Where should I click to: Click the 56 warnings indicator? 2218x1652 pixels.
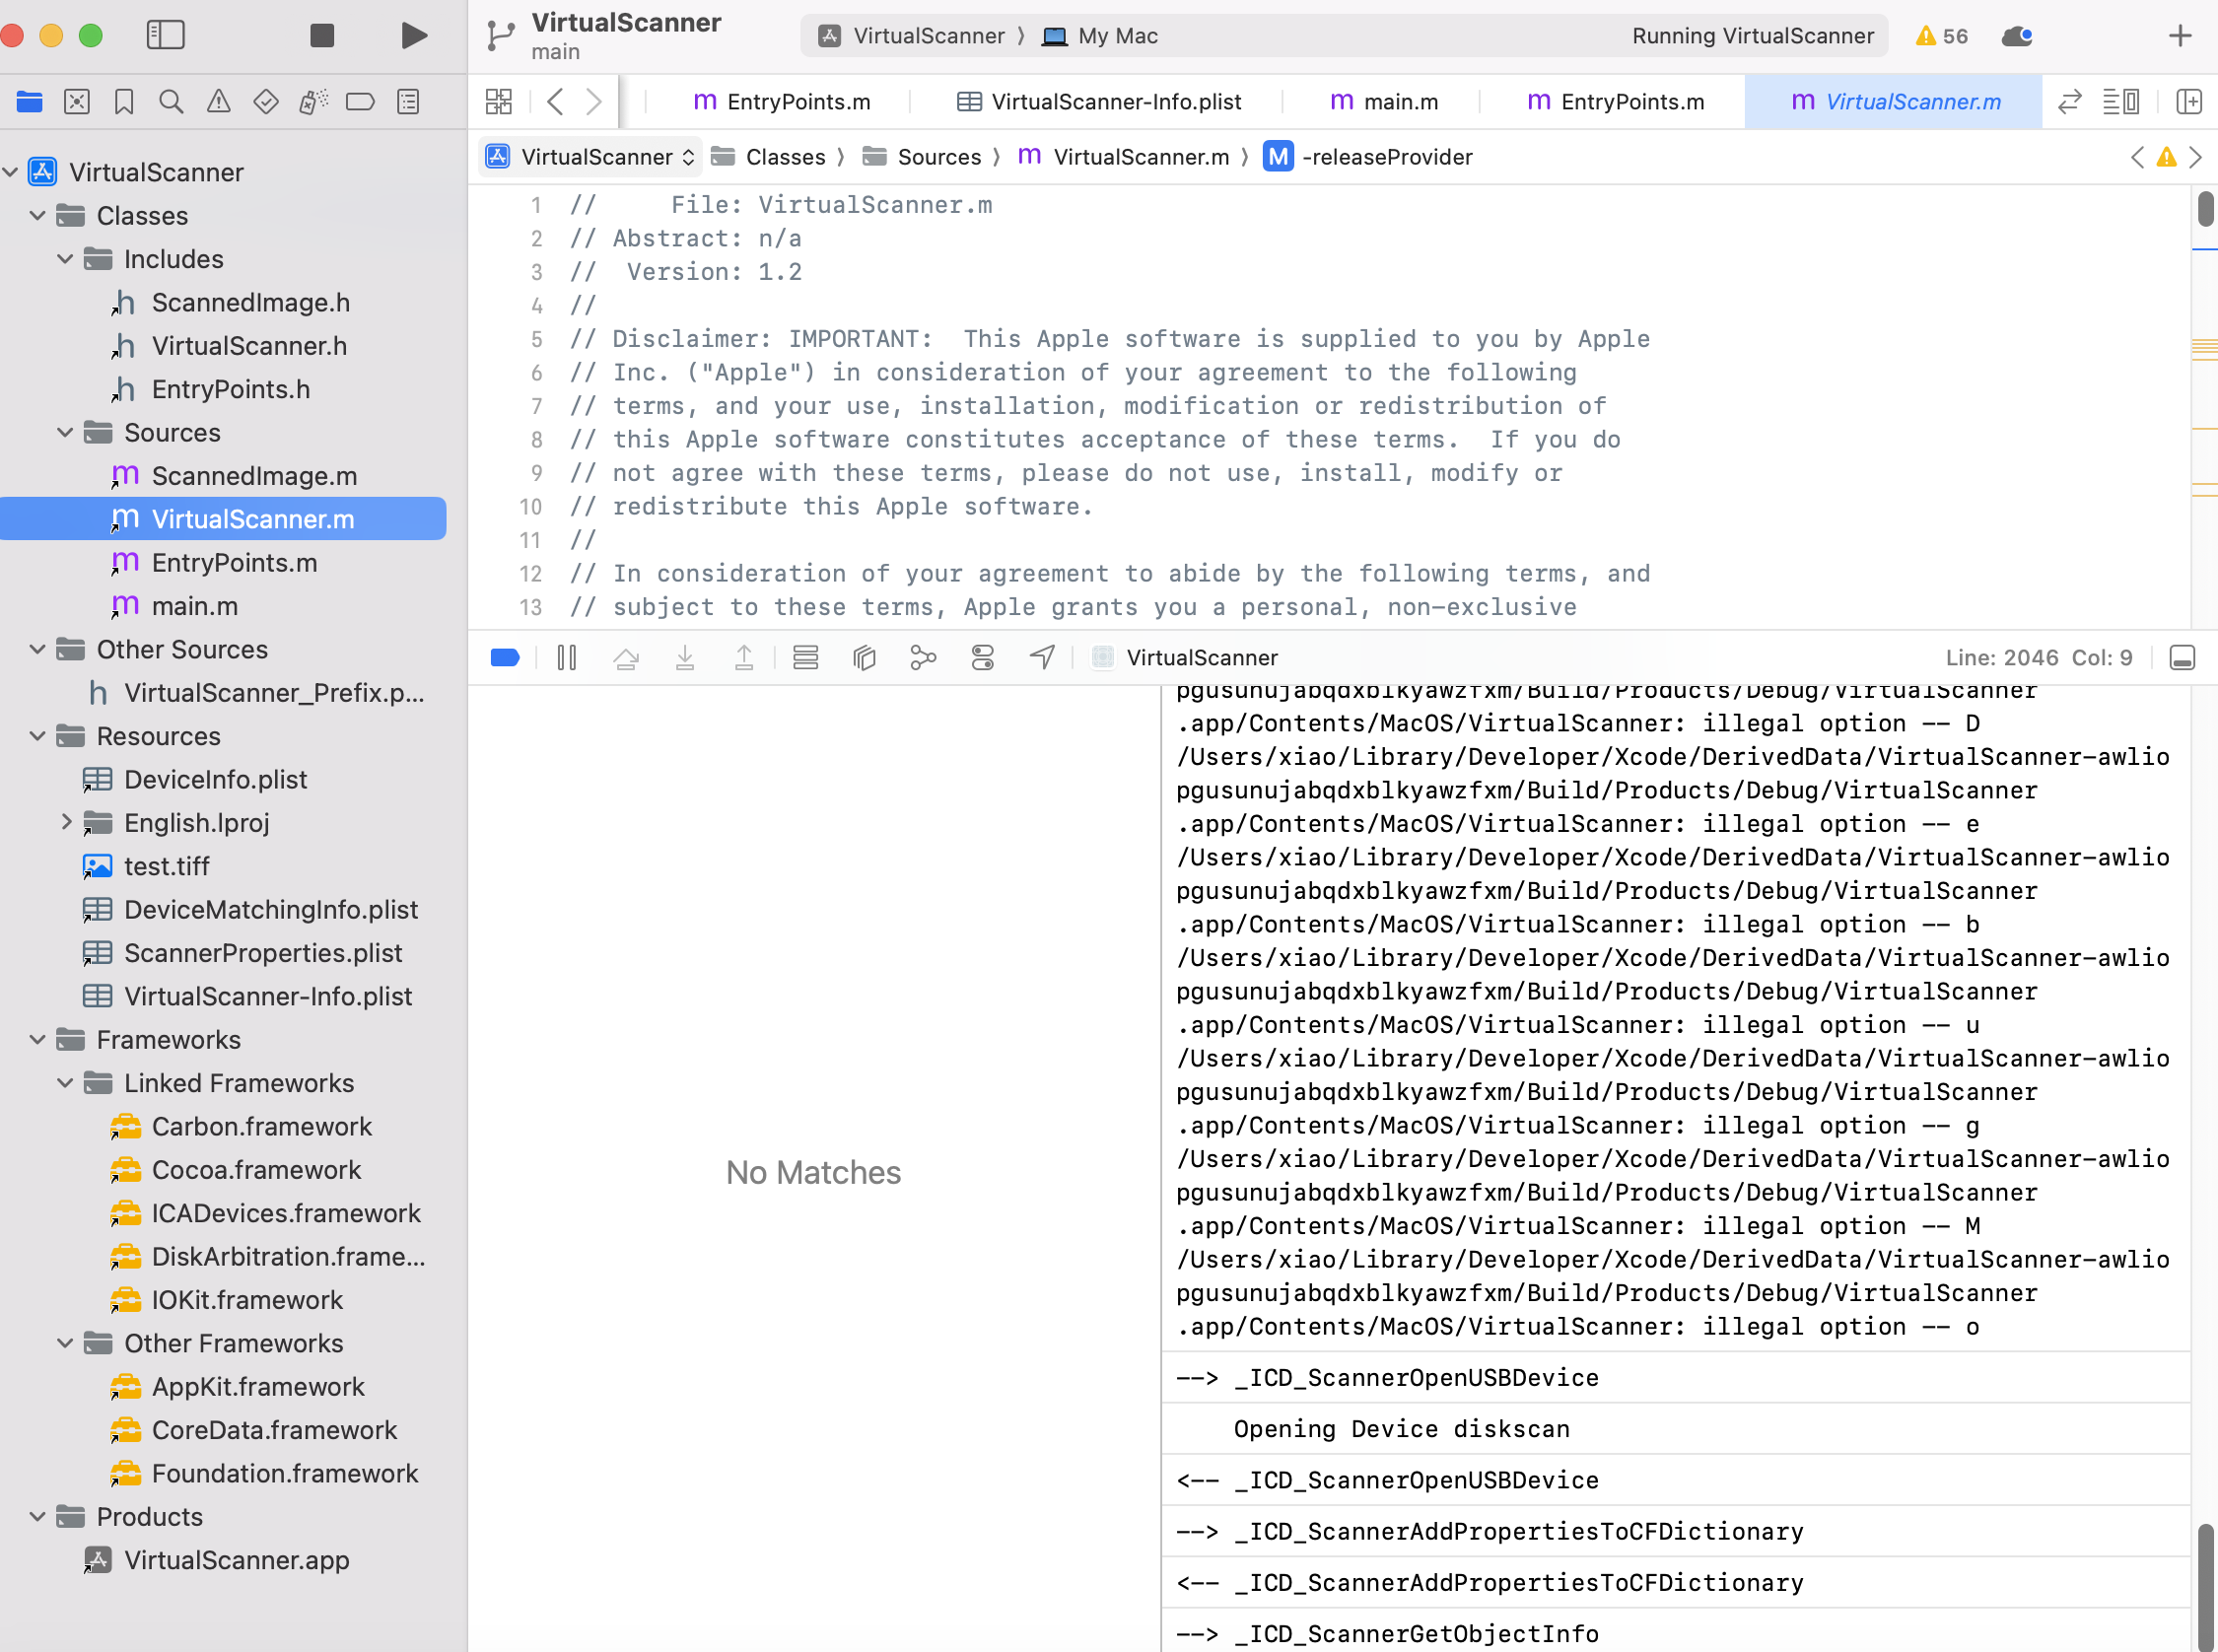[1941, 36]
